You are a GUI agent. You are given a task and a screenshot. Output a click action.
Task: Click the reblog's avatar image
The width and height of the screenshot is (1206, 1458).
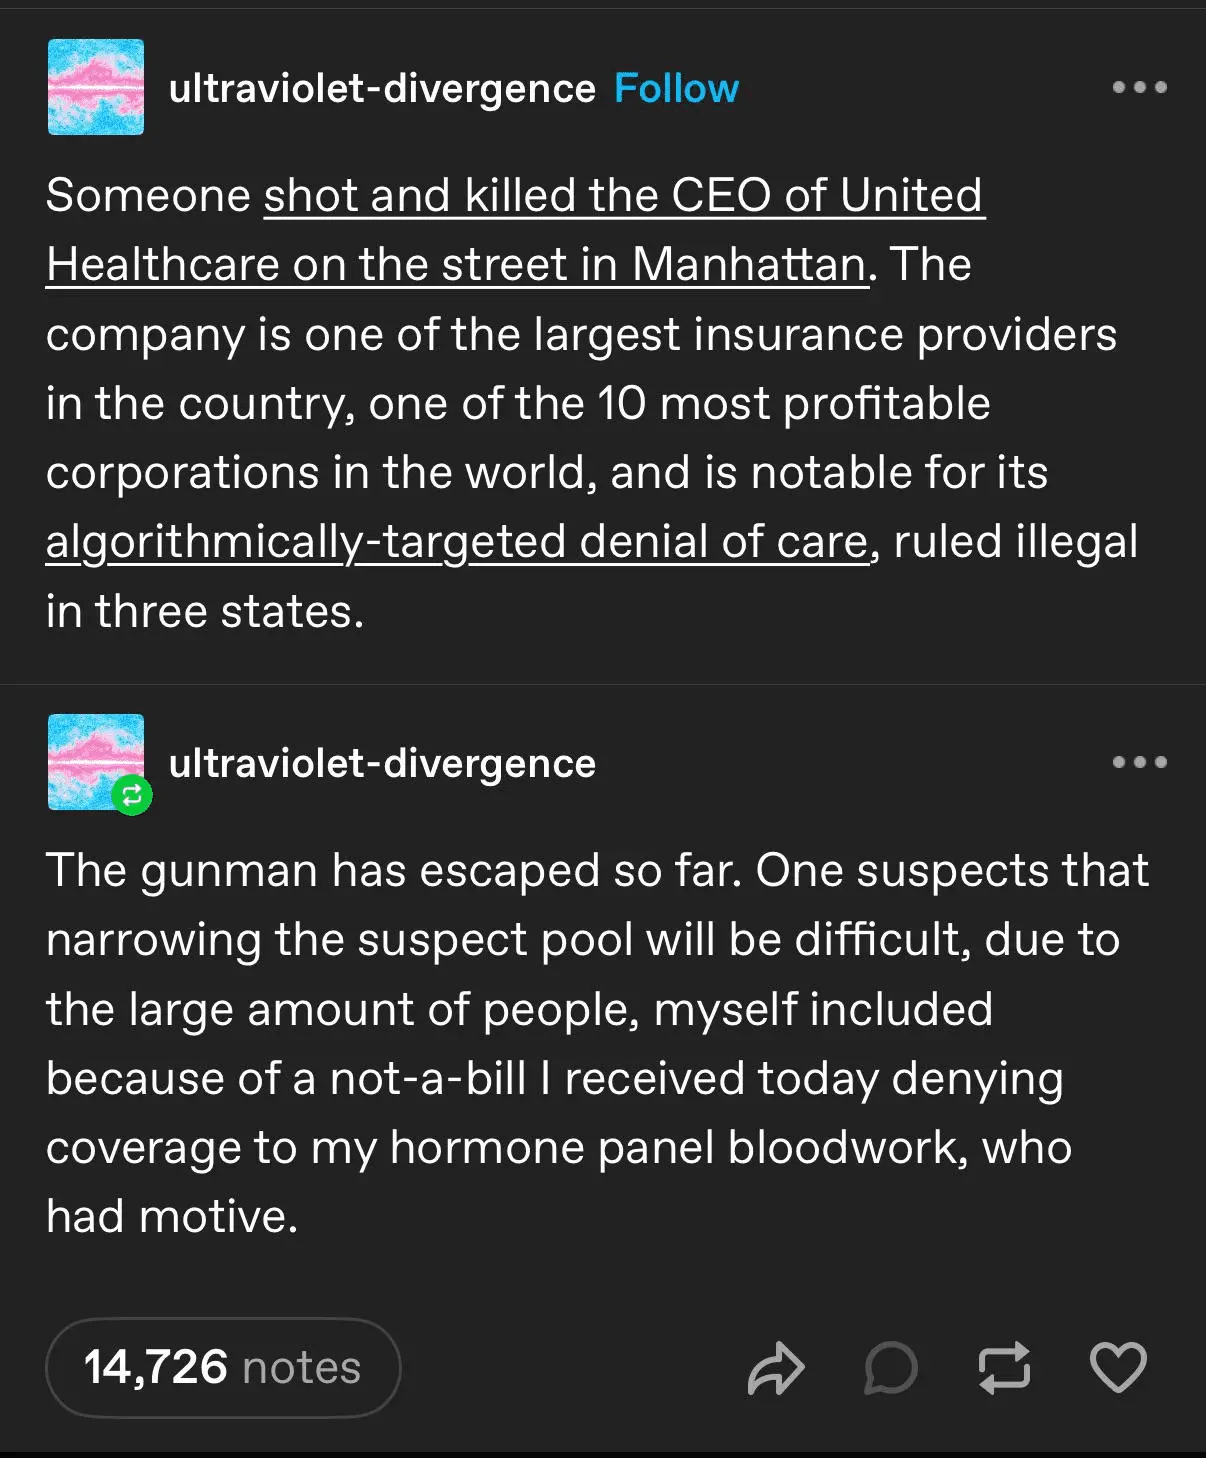coord(90,755)
